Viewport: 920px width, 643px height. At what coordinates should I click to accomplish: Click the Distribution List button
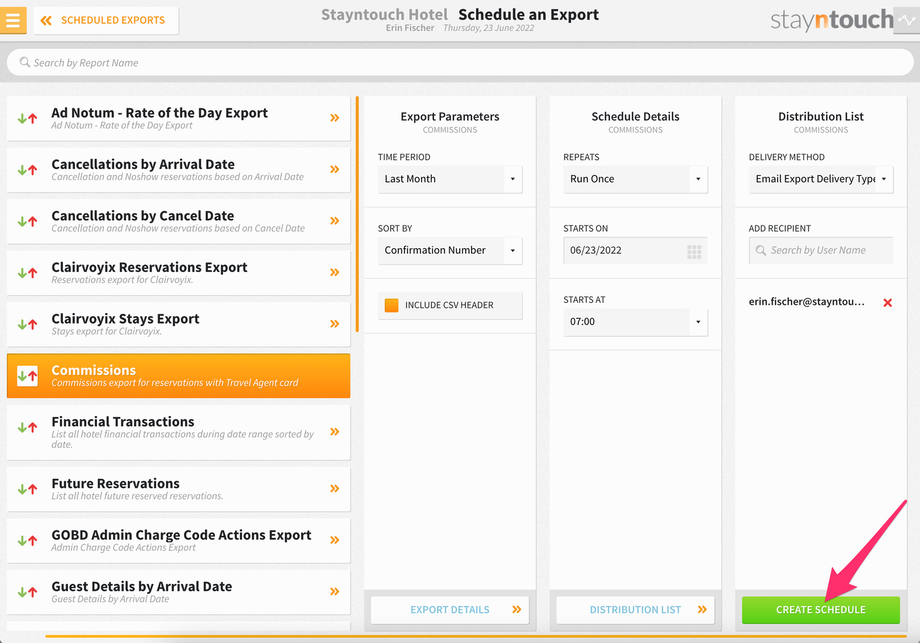(x=635, y=610)
